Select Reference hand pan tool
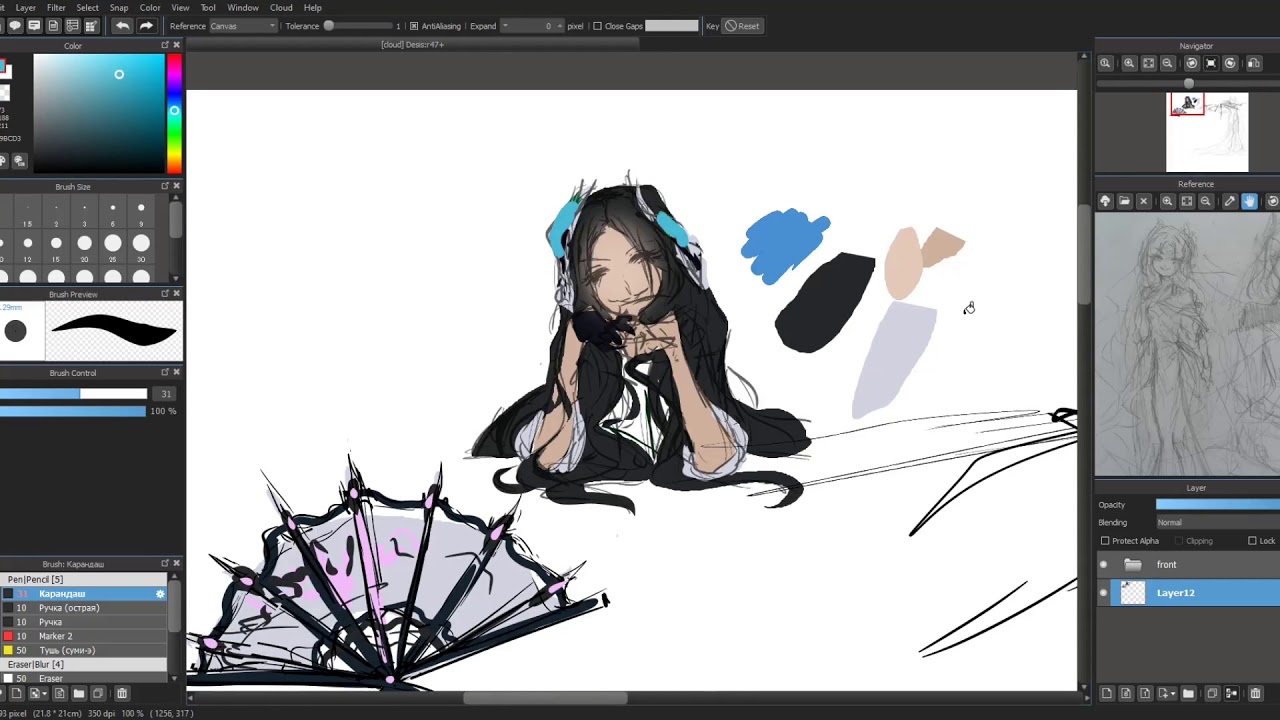 click(x=1249, y=201)
